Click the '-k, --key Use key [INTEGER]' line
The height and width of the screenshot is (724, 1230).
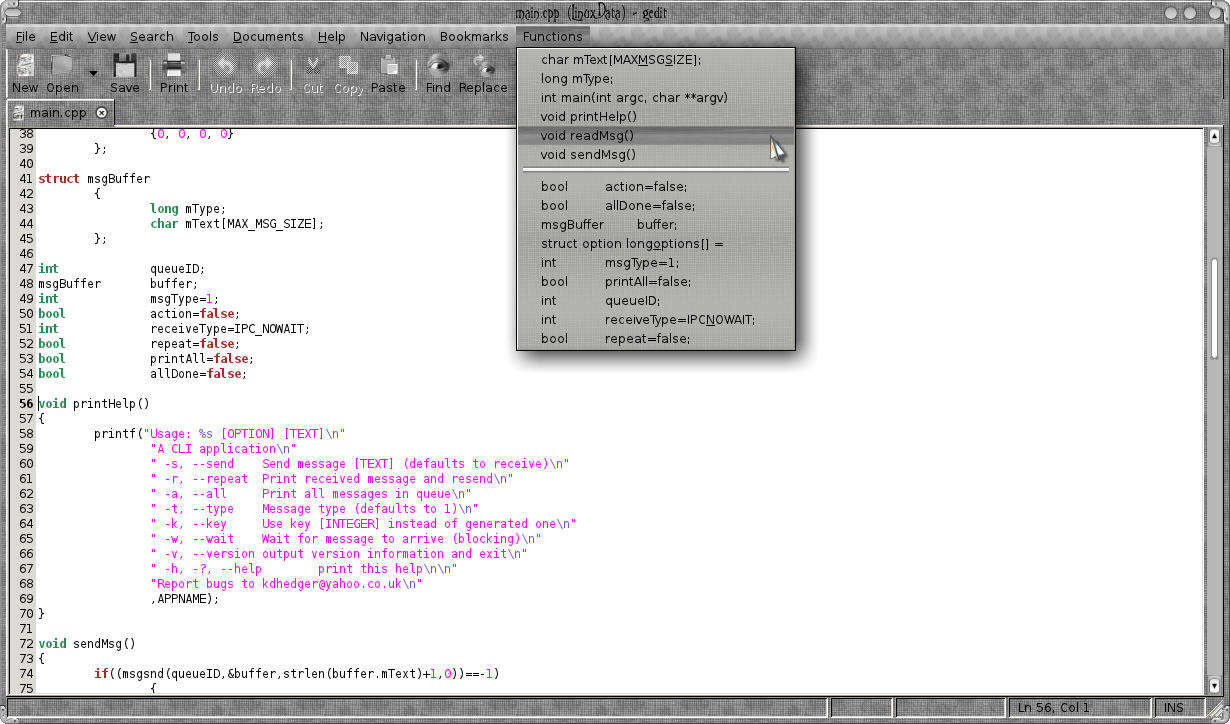(363, 524)
